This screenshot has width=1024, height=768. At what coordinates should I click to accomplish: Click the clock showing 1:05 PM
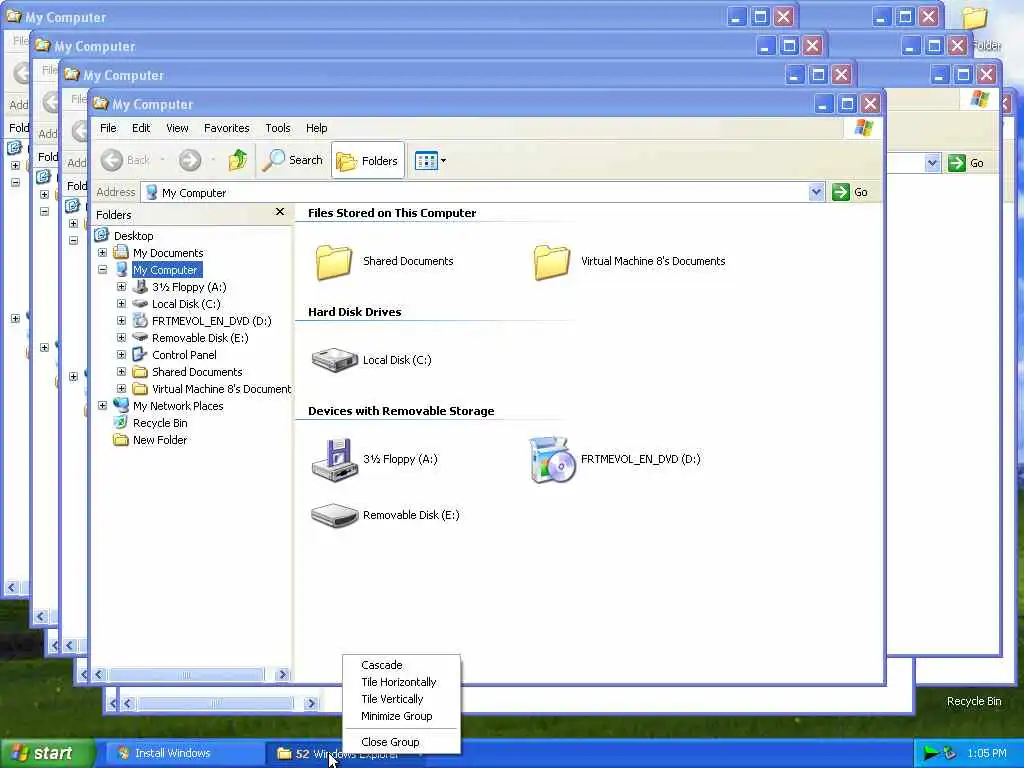(987, 753)
